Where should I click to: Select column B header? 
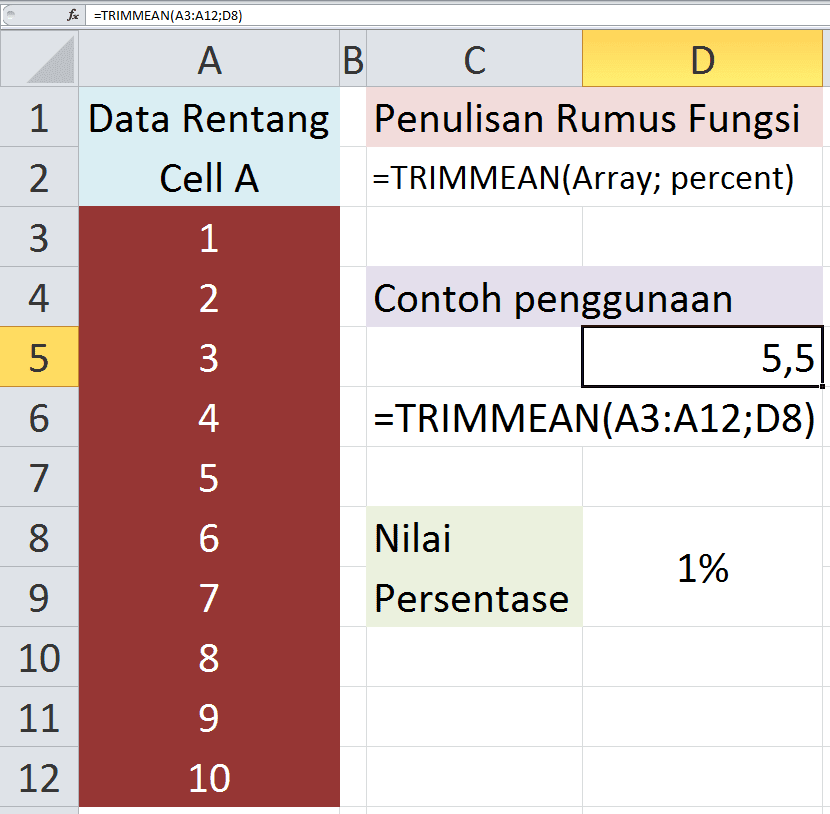(x=353, y=59)
